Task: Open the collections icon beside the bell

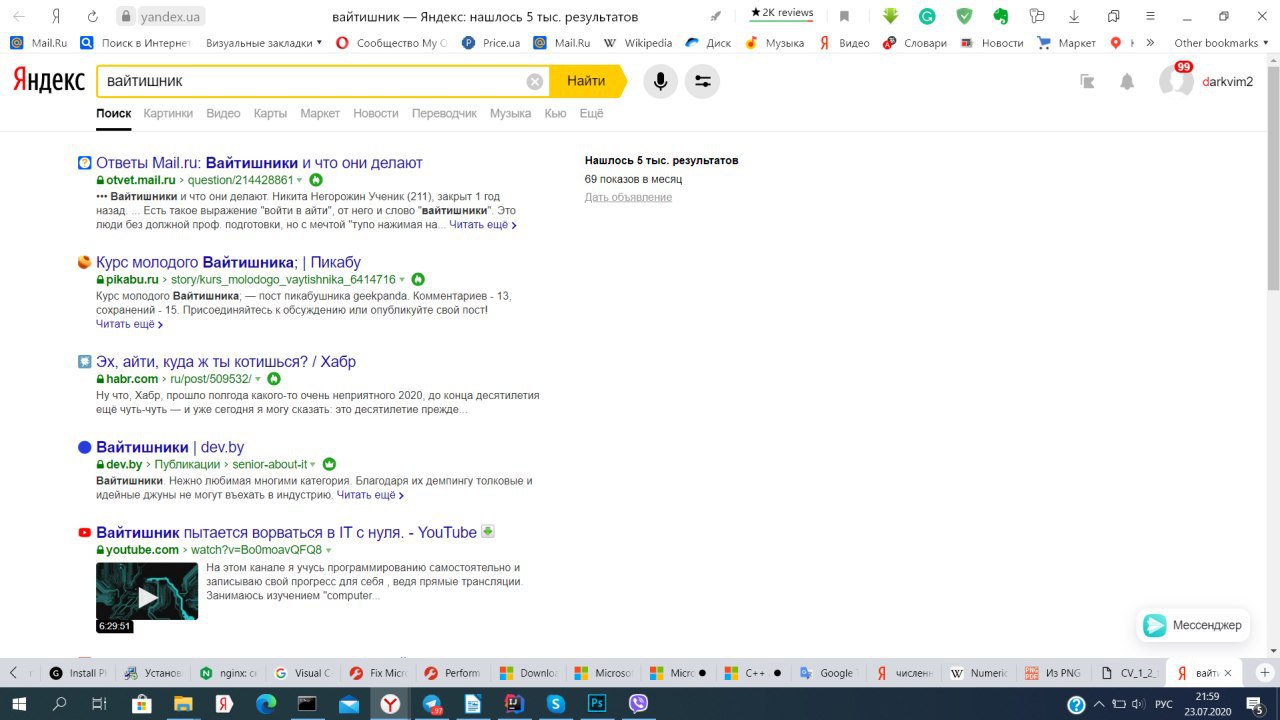Action: point(1088,82)
